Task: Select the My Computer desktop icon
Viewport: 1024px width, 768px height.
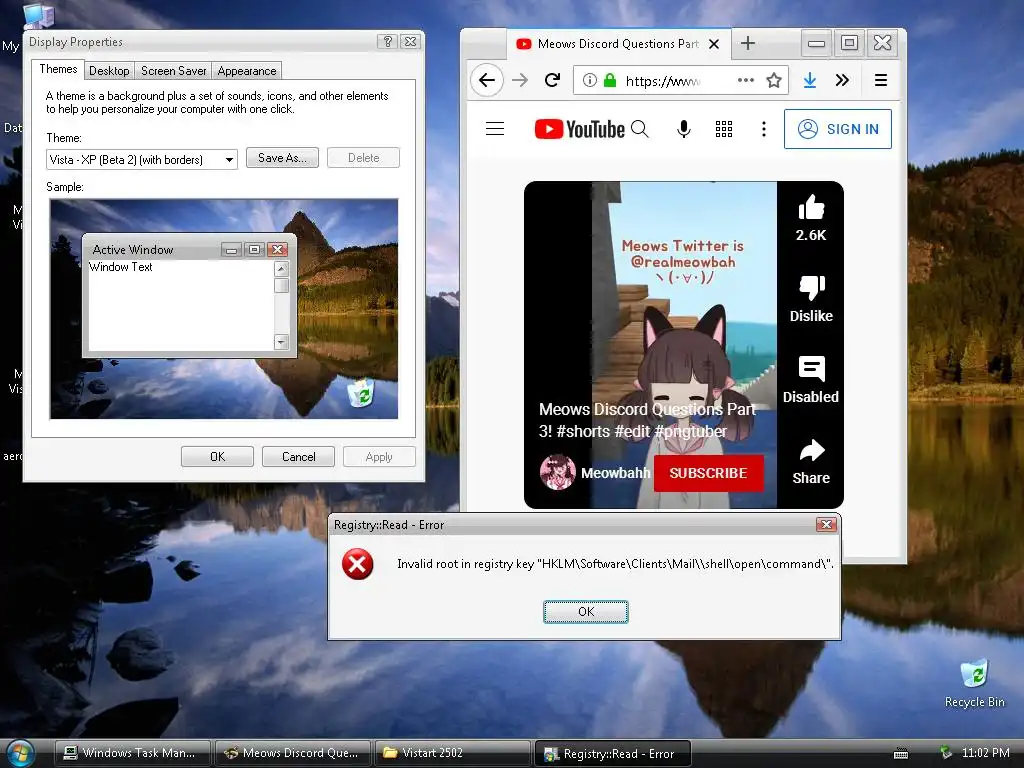Action: 38,16
